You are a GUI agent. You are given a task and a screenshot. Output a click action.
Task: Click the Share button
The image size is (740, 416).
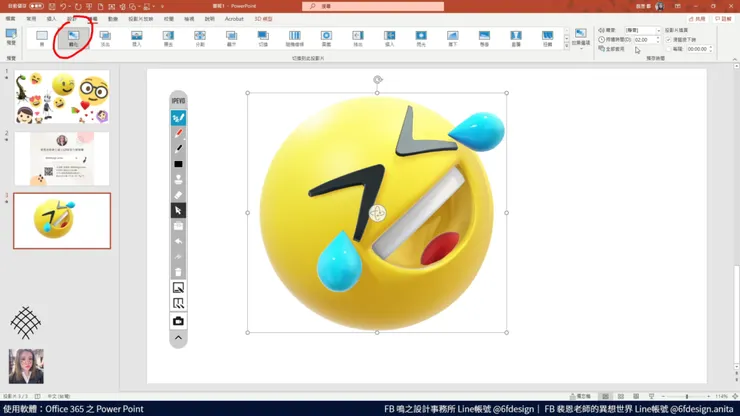[697, 19]
